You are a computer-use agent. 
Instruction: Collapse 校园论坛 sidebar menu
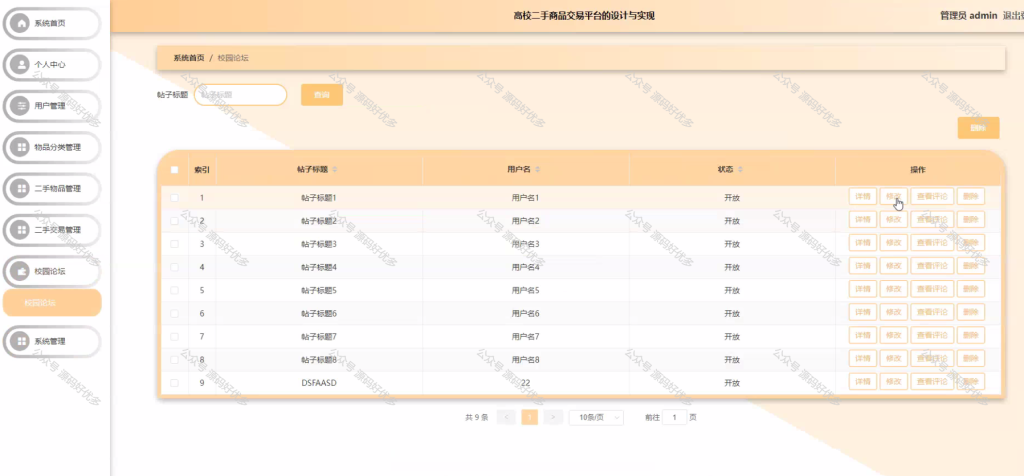pos(52,271)
